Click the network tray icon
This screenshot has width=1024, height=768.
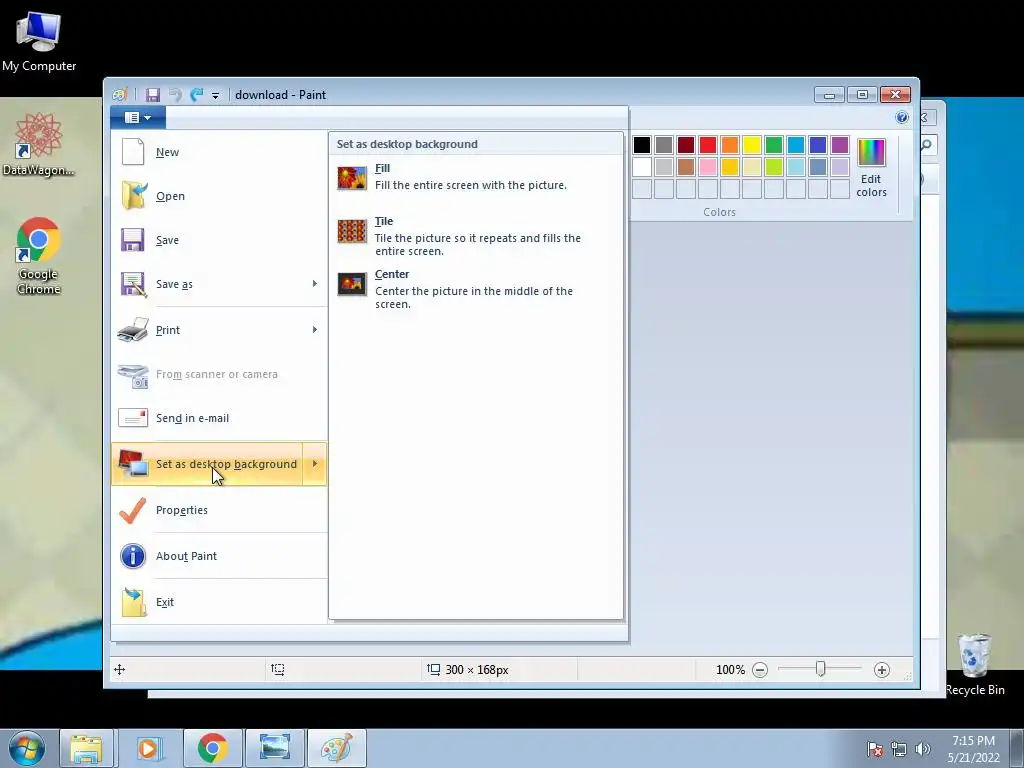[x=899, y=749]
